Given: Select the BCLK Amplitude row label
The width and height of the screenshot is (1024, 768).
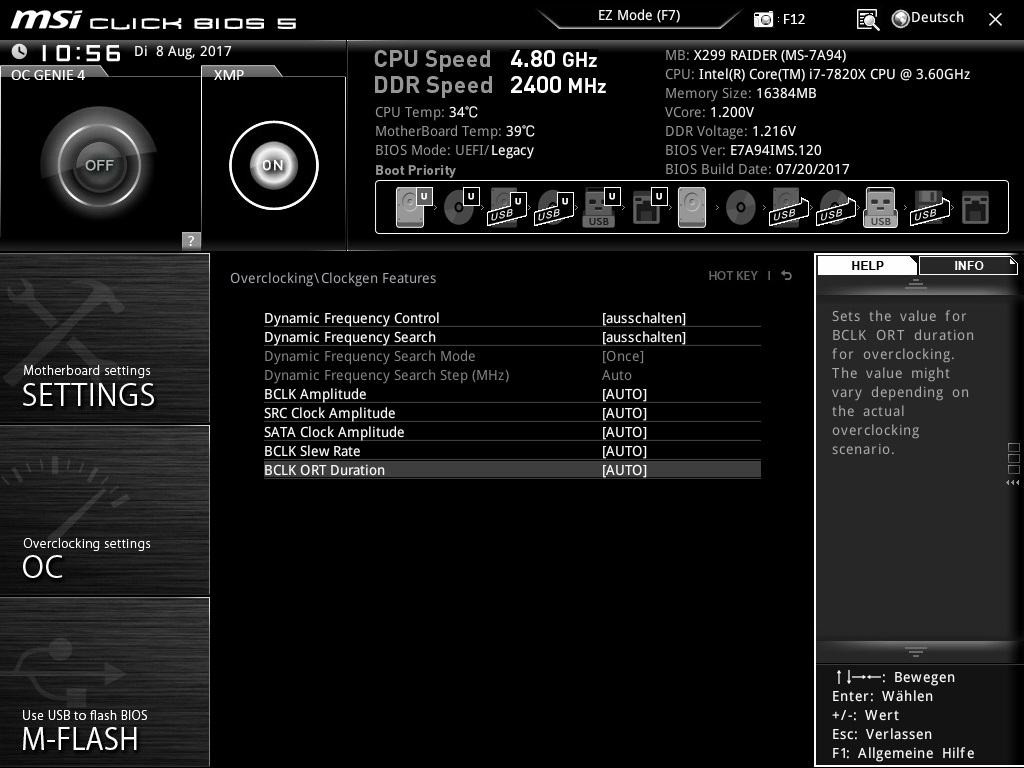Looking at the screenshot, I should pyautogui.click(x=315, y=394).
